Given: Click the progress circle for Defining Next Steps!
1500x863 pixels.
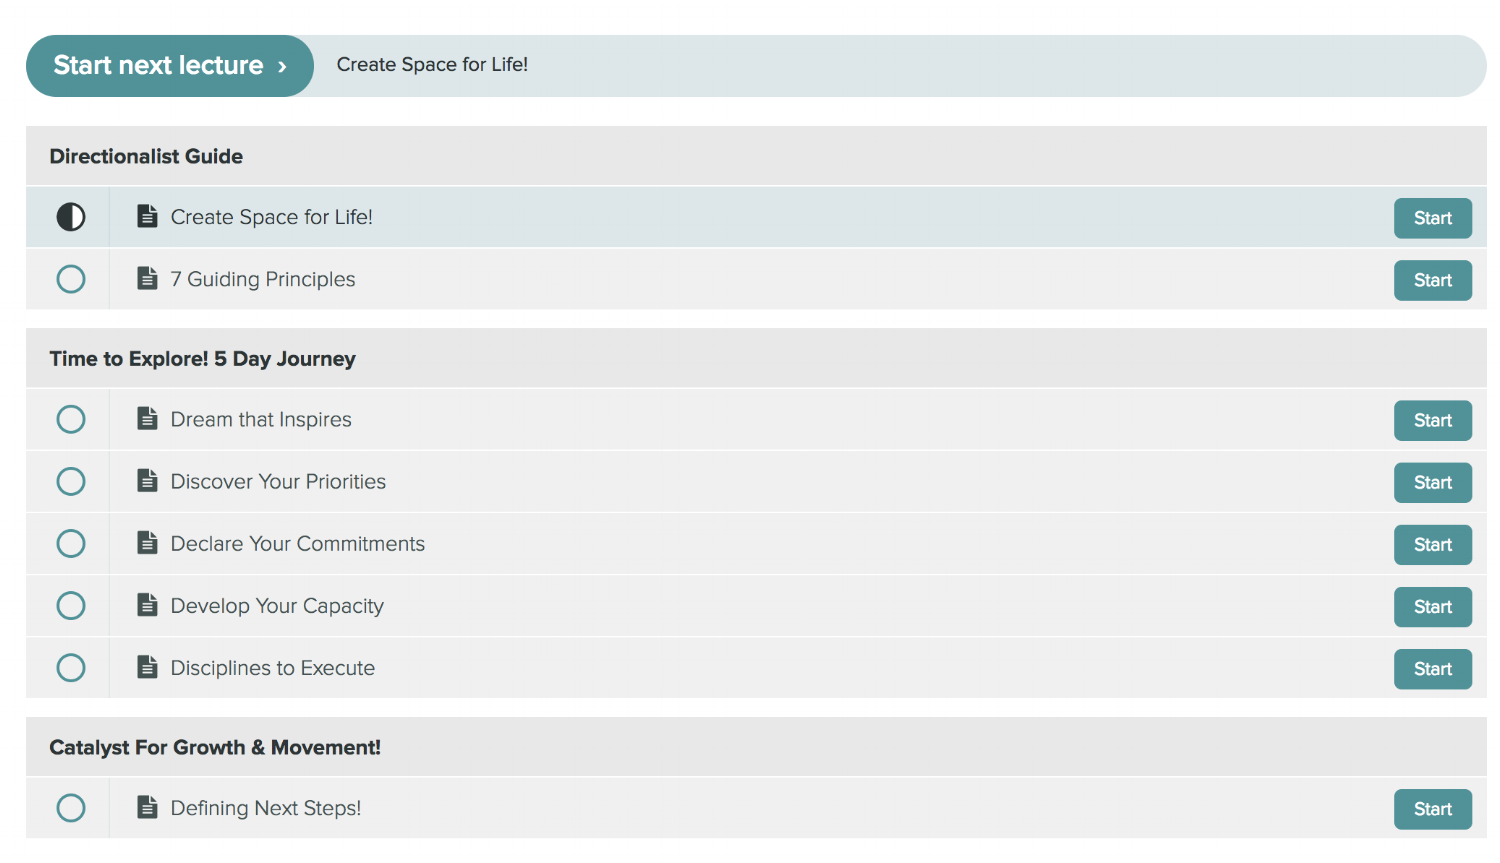Looking at the screenshot, I should (x=71, y=807).
